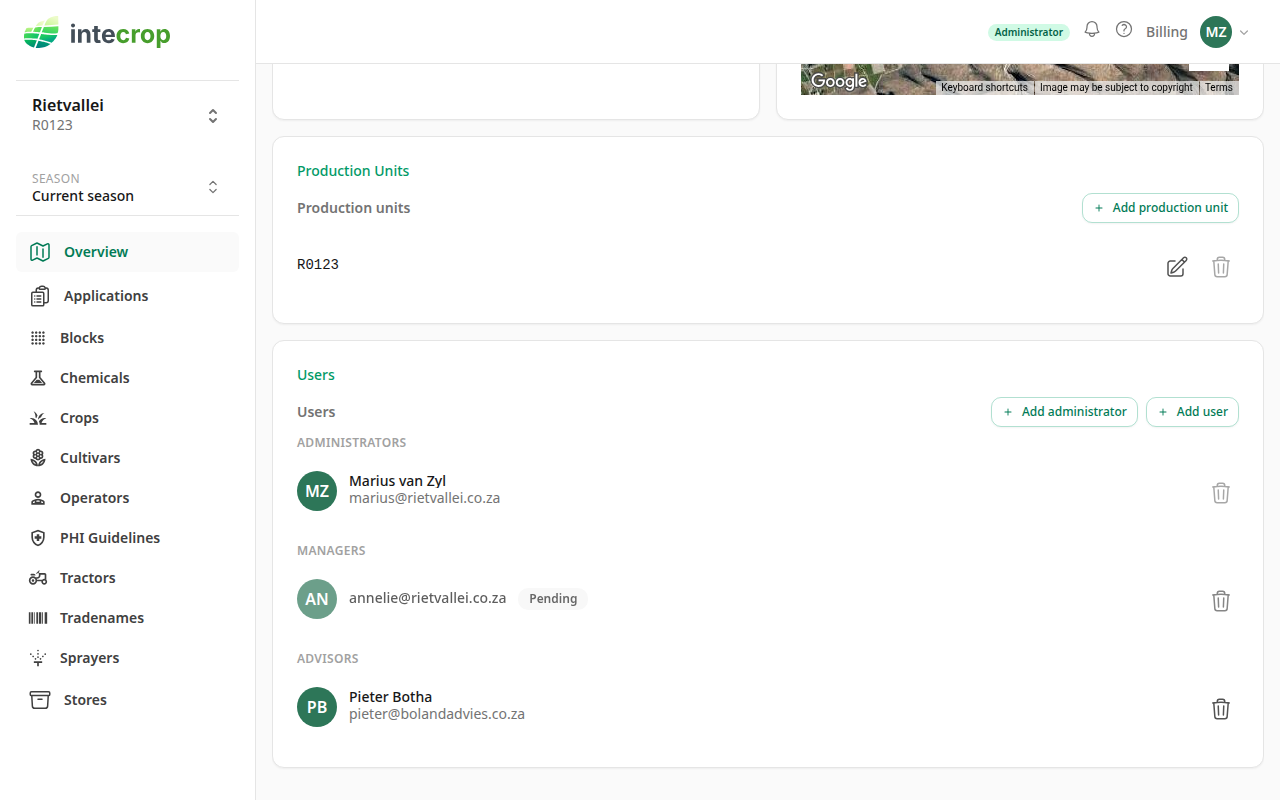
Task: Click Add production unit button
Action: tap(1160, 208)
